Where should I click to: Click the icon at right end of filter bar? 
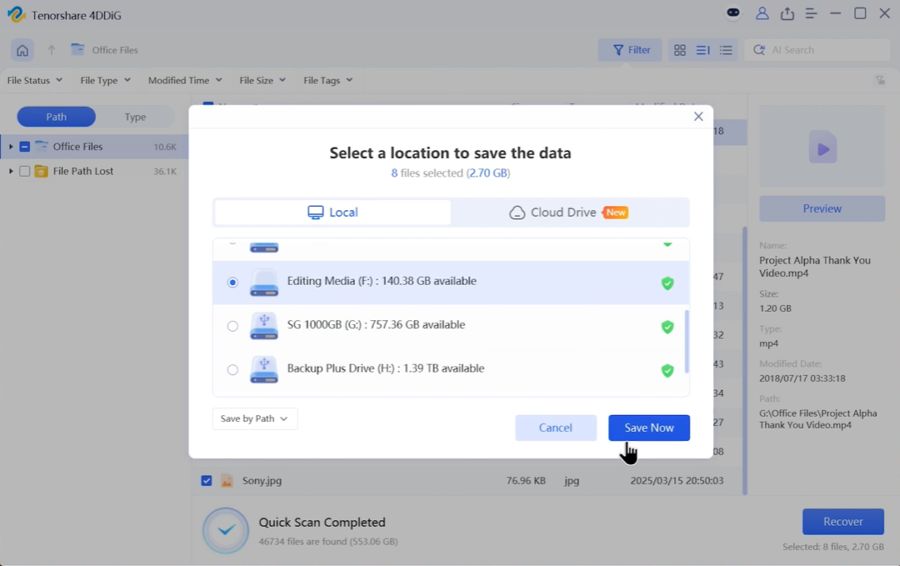(x=880, y=80)
